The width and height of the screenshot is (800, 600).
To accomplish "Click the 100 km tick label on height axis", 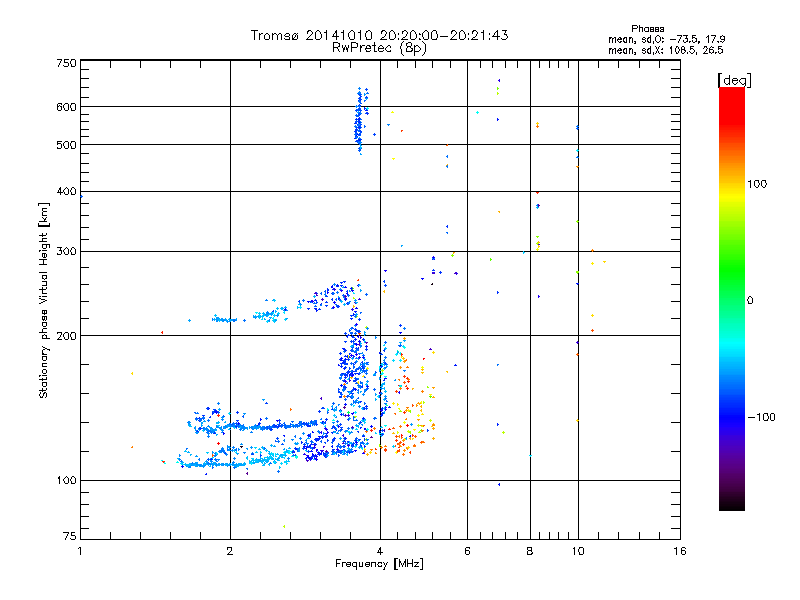I will tap(66, 480).
